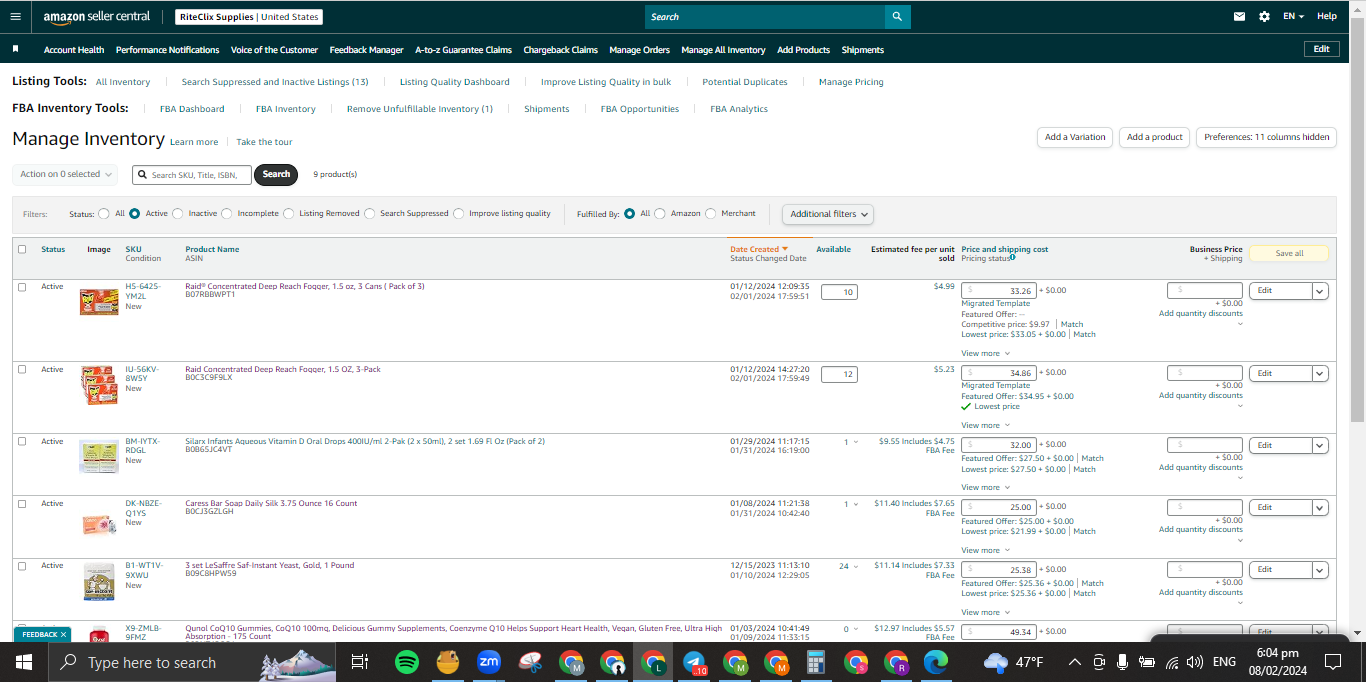
Task: Click the magnifier search button in header
Action: [x=898, y=17]
